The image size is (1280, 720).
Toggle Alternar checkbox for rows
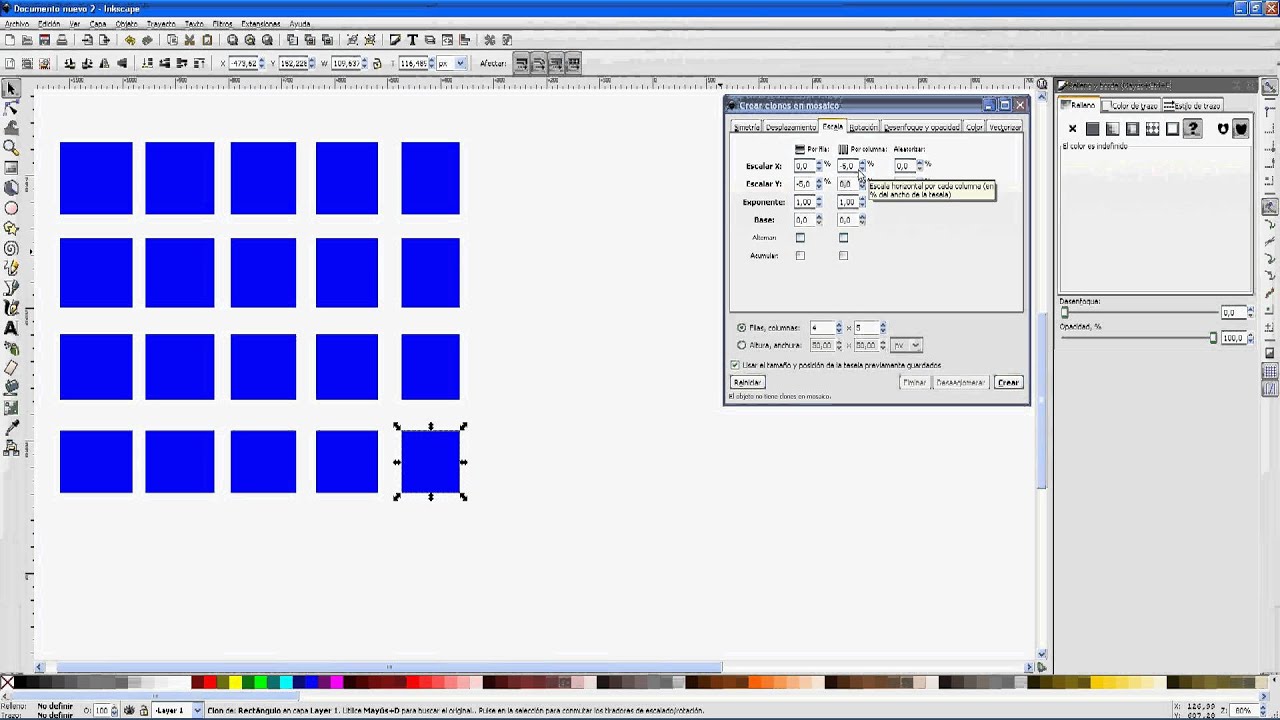tap(800, 238)
